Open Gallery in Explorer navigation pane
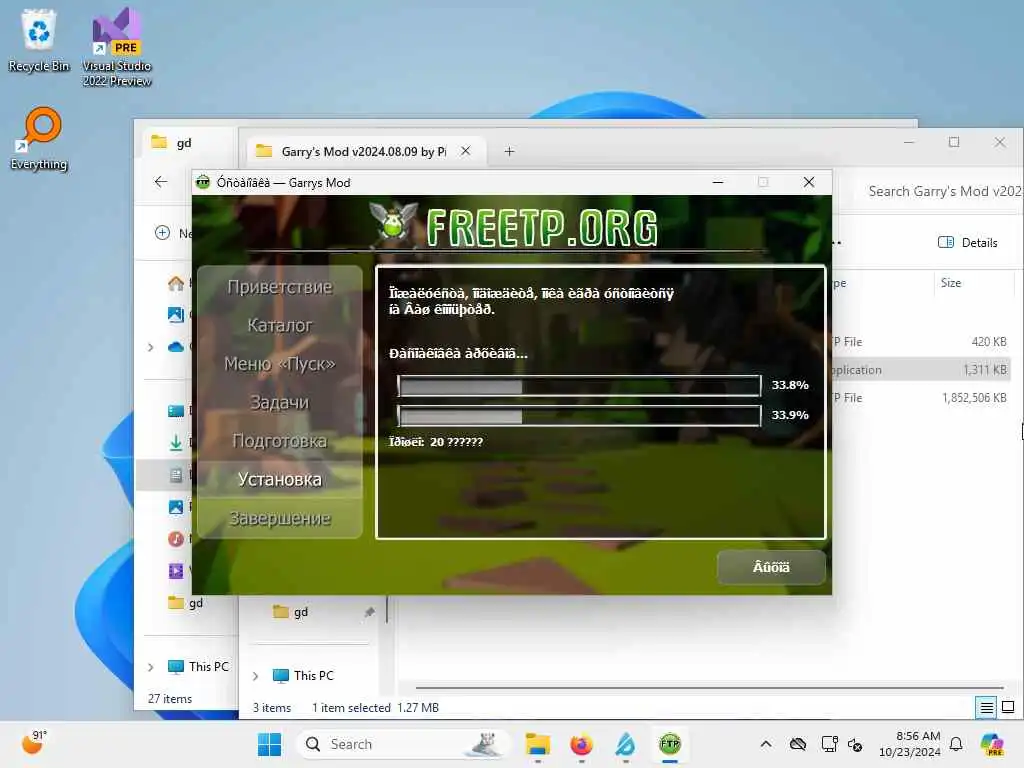 click(176, 314)
